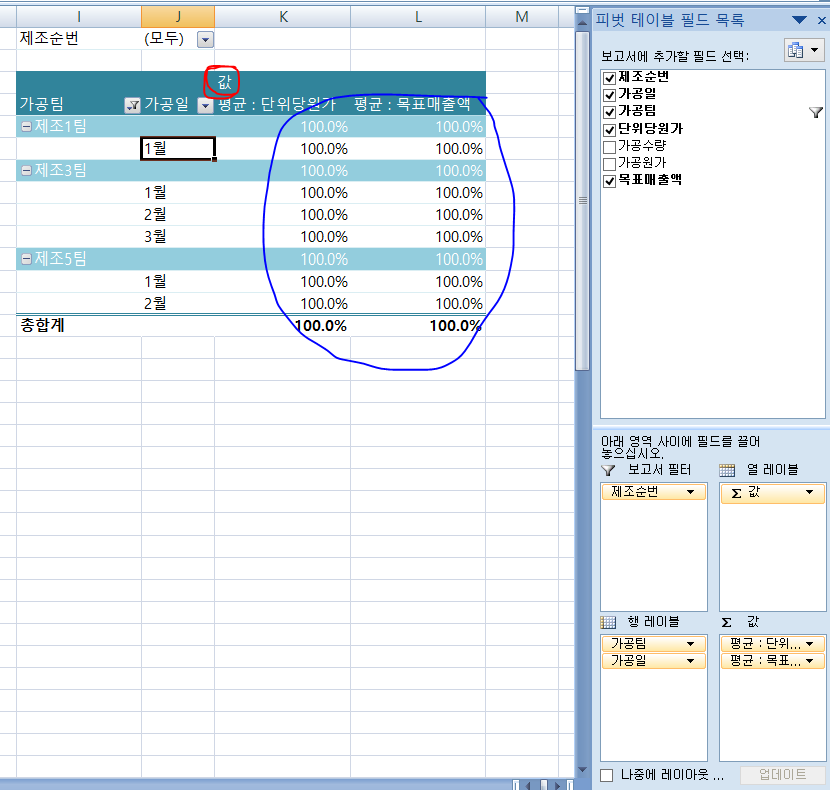Enable the 가공원가 field checkbox
The image size is (830, 790).
pyautogui.click(x=609, y=163)
